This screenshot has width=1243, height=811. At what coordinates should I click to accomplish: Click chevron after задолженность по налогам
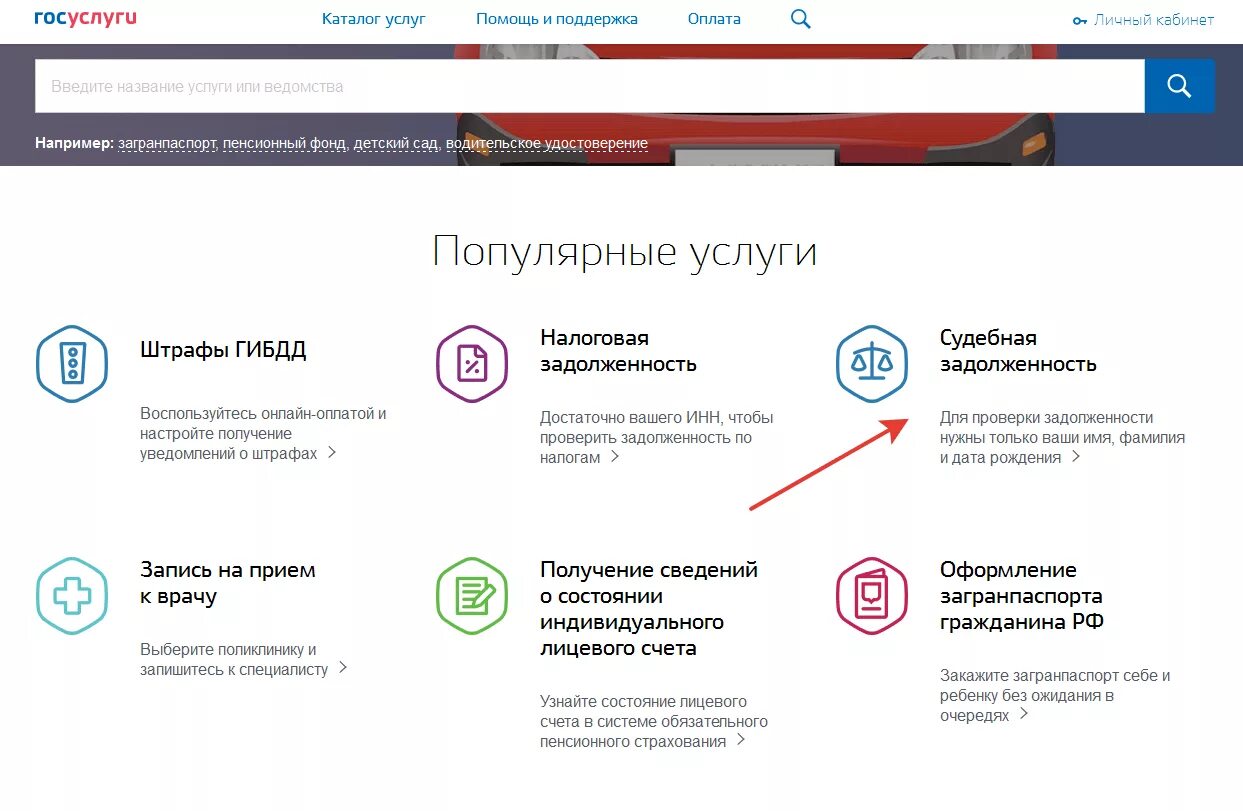point(615,457)
